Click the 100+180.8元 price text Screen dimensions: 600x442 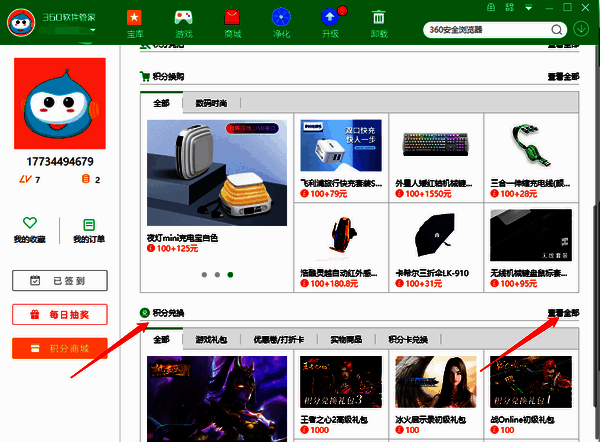tap(334, 284)
